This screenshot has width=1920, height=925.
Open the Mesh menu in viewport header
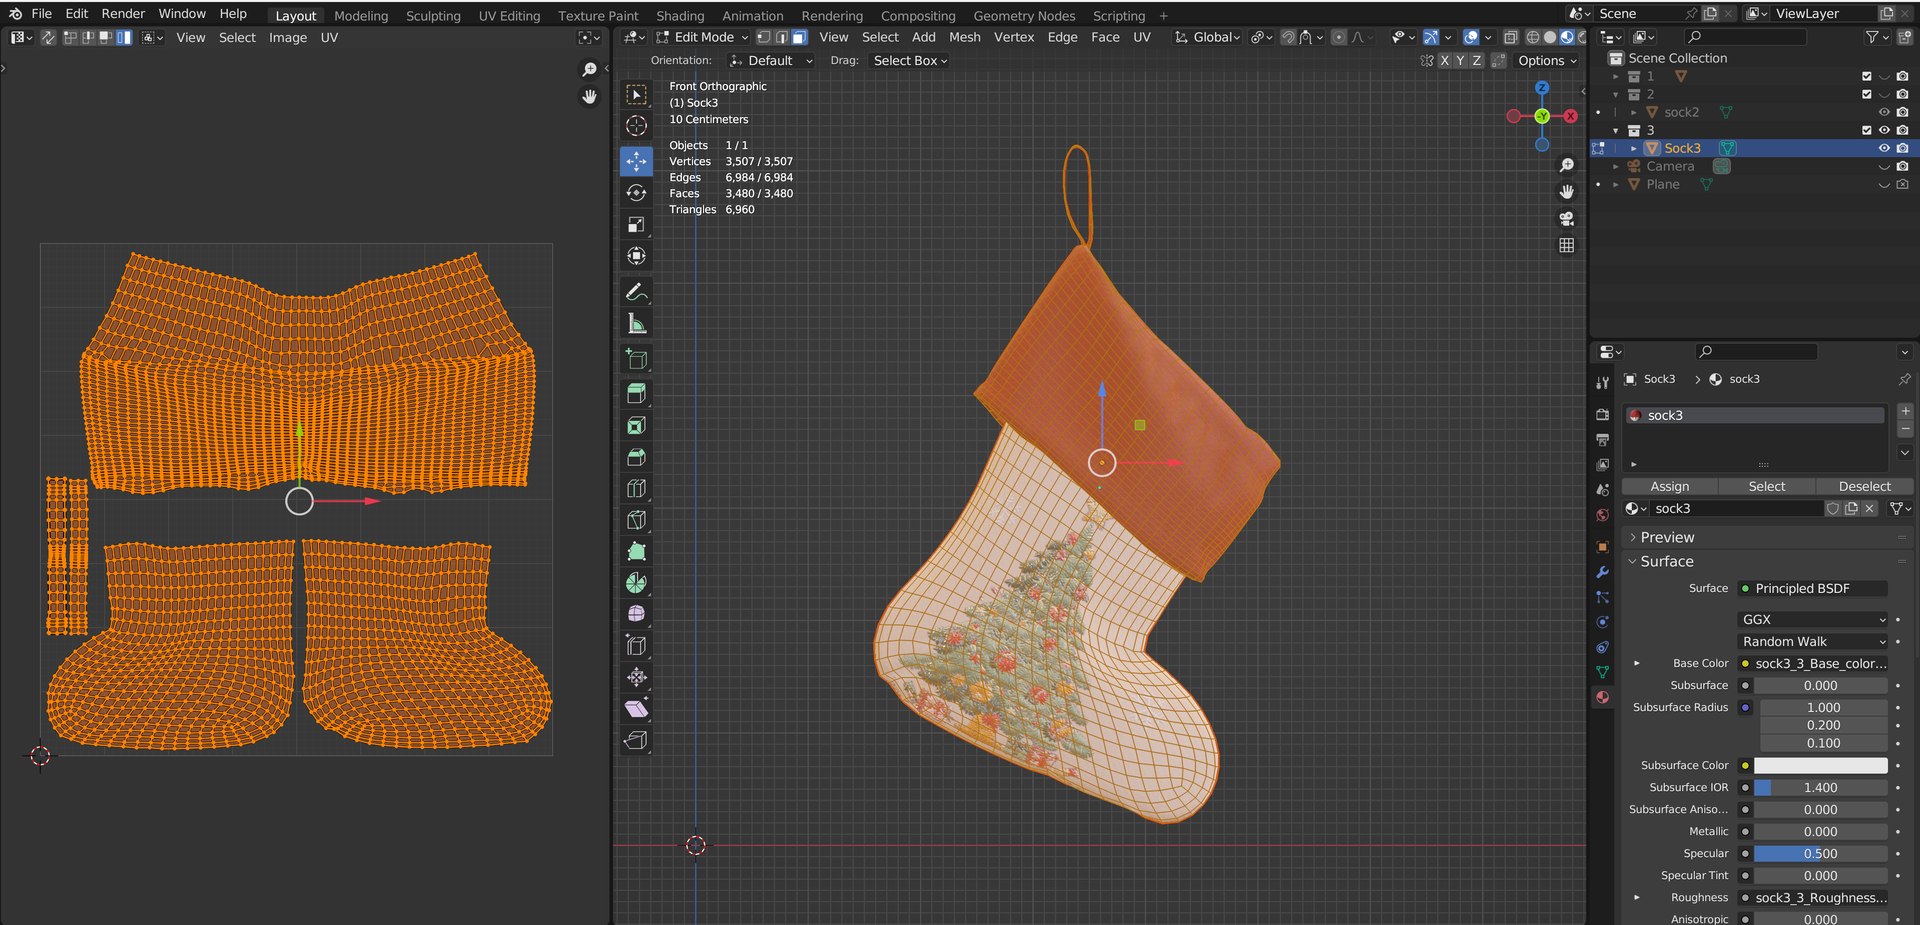[964, 37]
